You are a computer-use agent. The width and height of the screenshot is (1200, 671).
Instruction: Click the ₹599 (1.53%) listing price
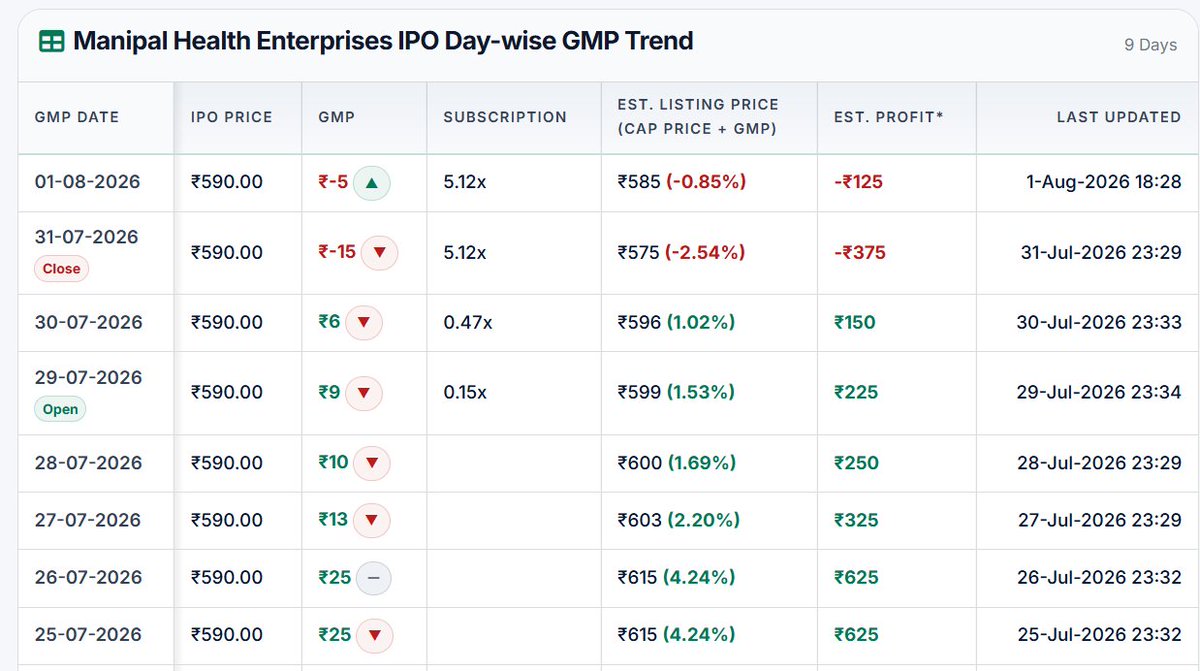click(x=677, y=393)
